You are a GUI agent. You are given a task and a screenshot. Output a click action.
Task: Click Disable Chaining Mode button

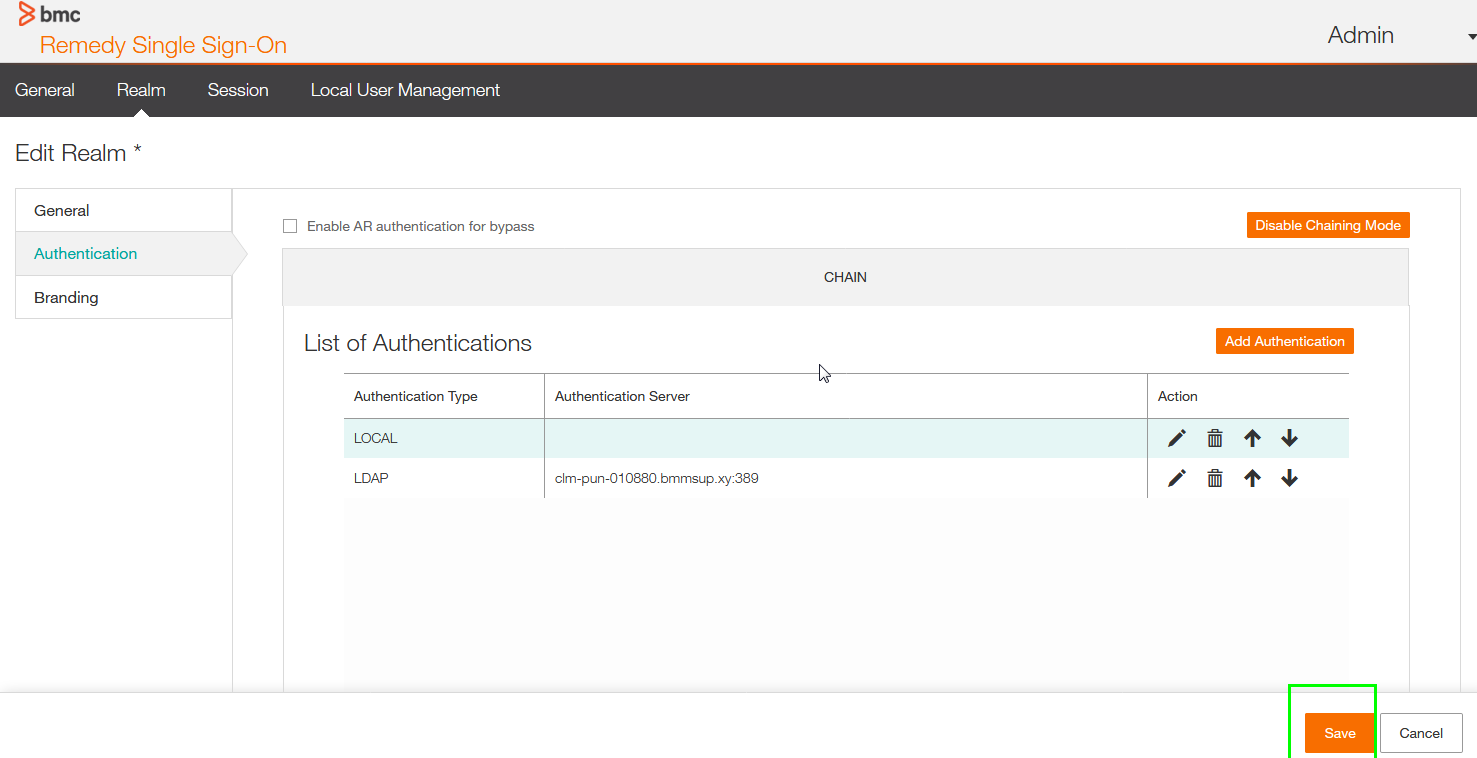point(1328,225)
